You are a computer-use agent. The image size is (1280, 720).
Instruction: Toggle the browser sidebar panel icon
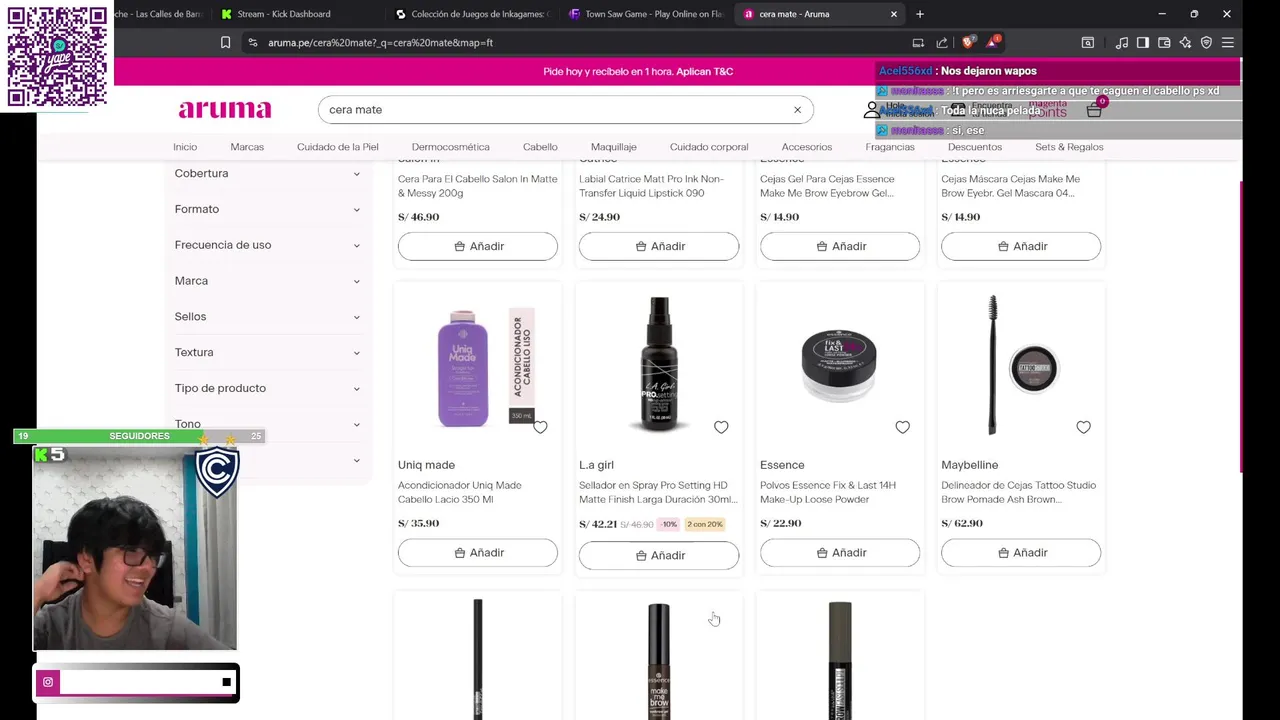click(1143, 43)
